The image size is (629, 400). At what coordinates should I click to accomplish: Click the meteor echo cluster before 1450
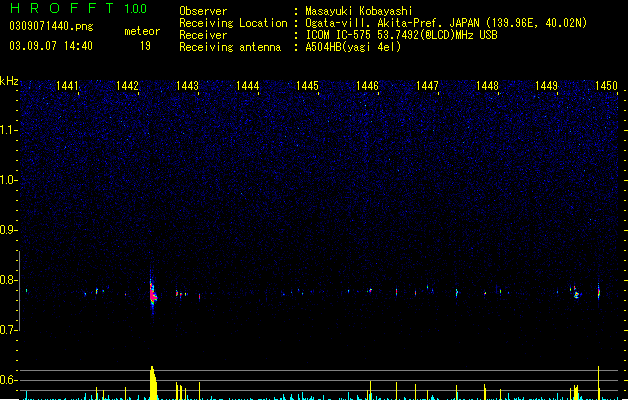pyautogui.click(x=576, y=292)
